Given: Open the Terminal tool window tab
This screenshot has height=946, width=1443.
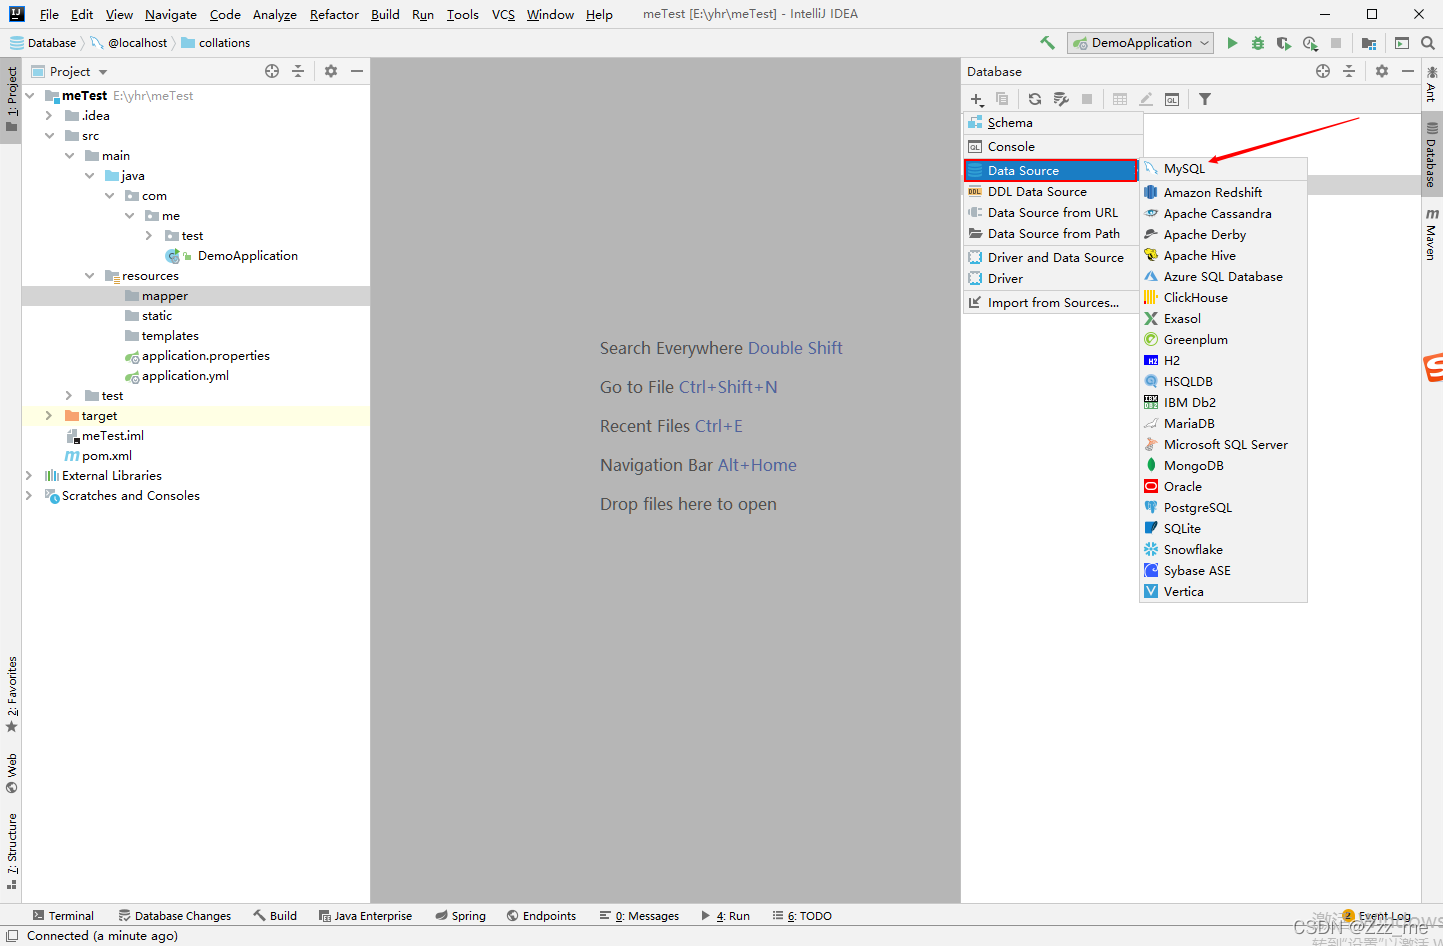Looking at the screenshot, I should click(63, 915).
